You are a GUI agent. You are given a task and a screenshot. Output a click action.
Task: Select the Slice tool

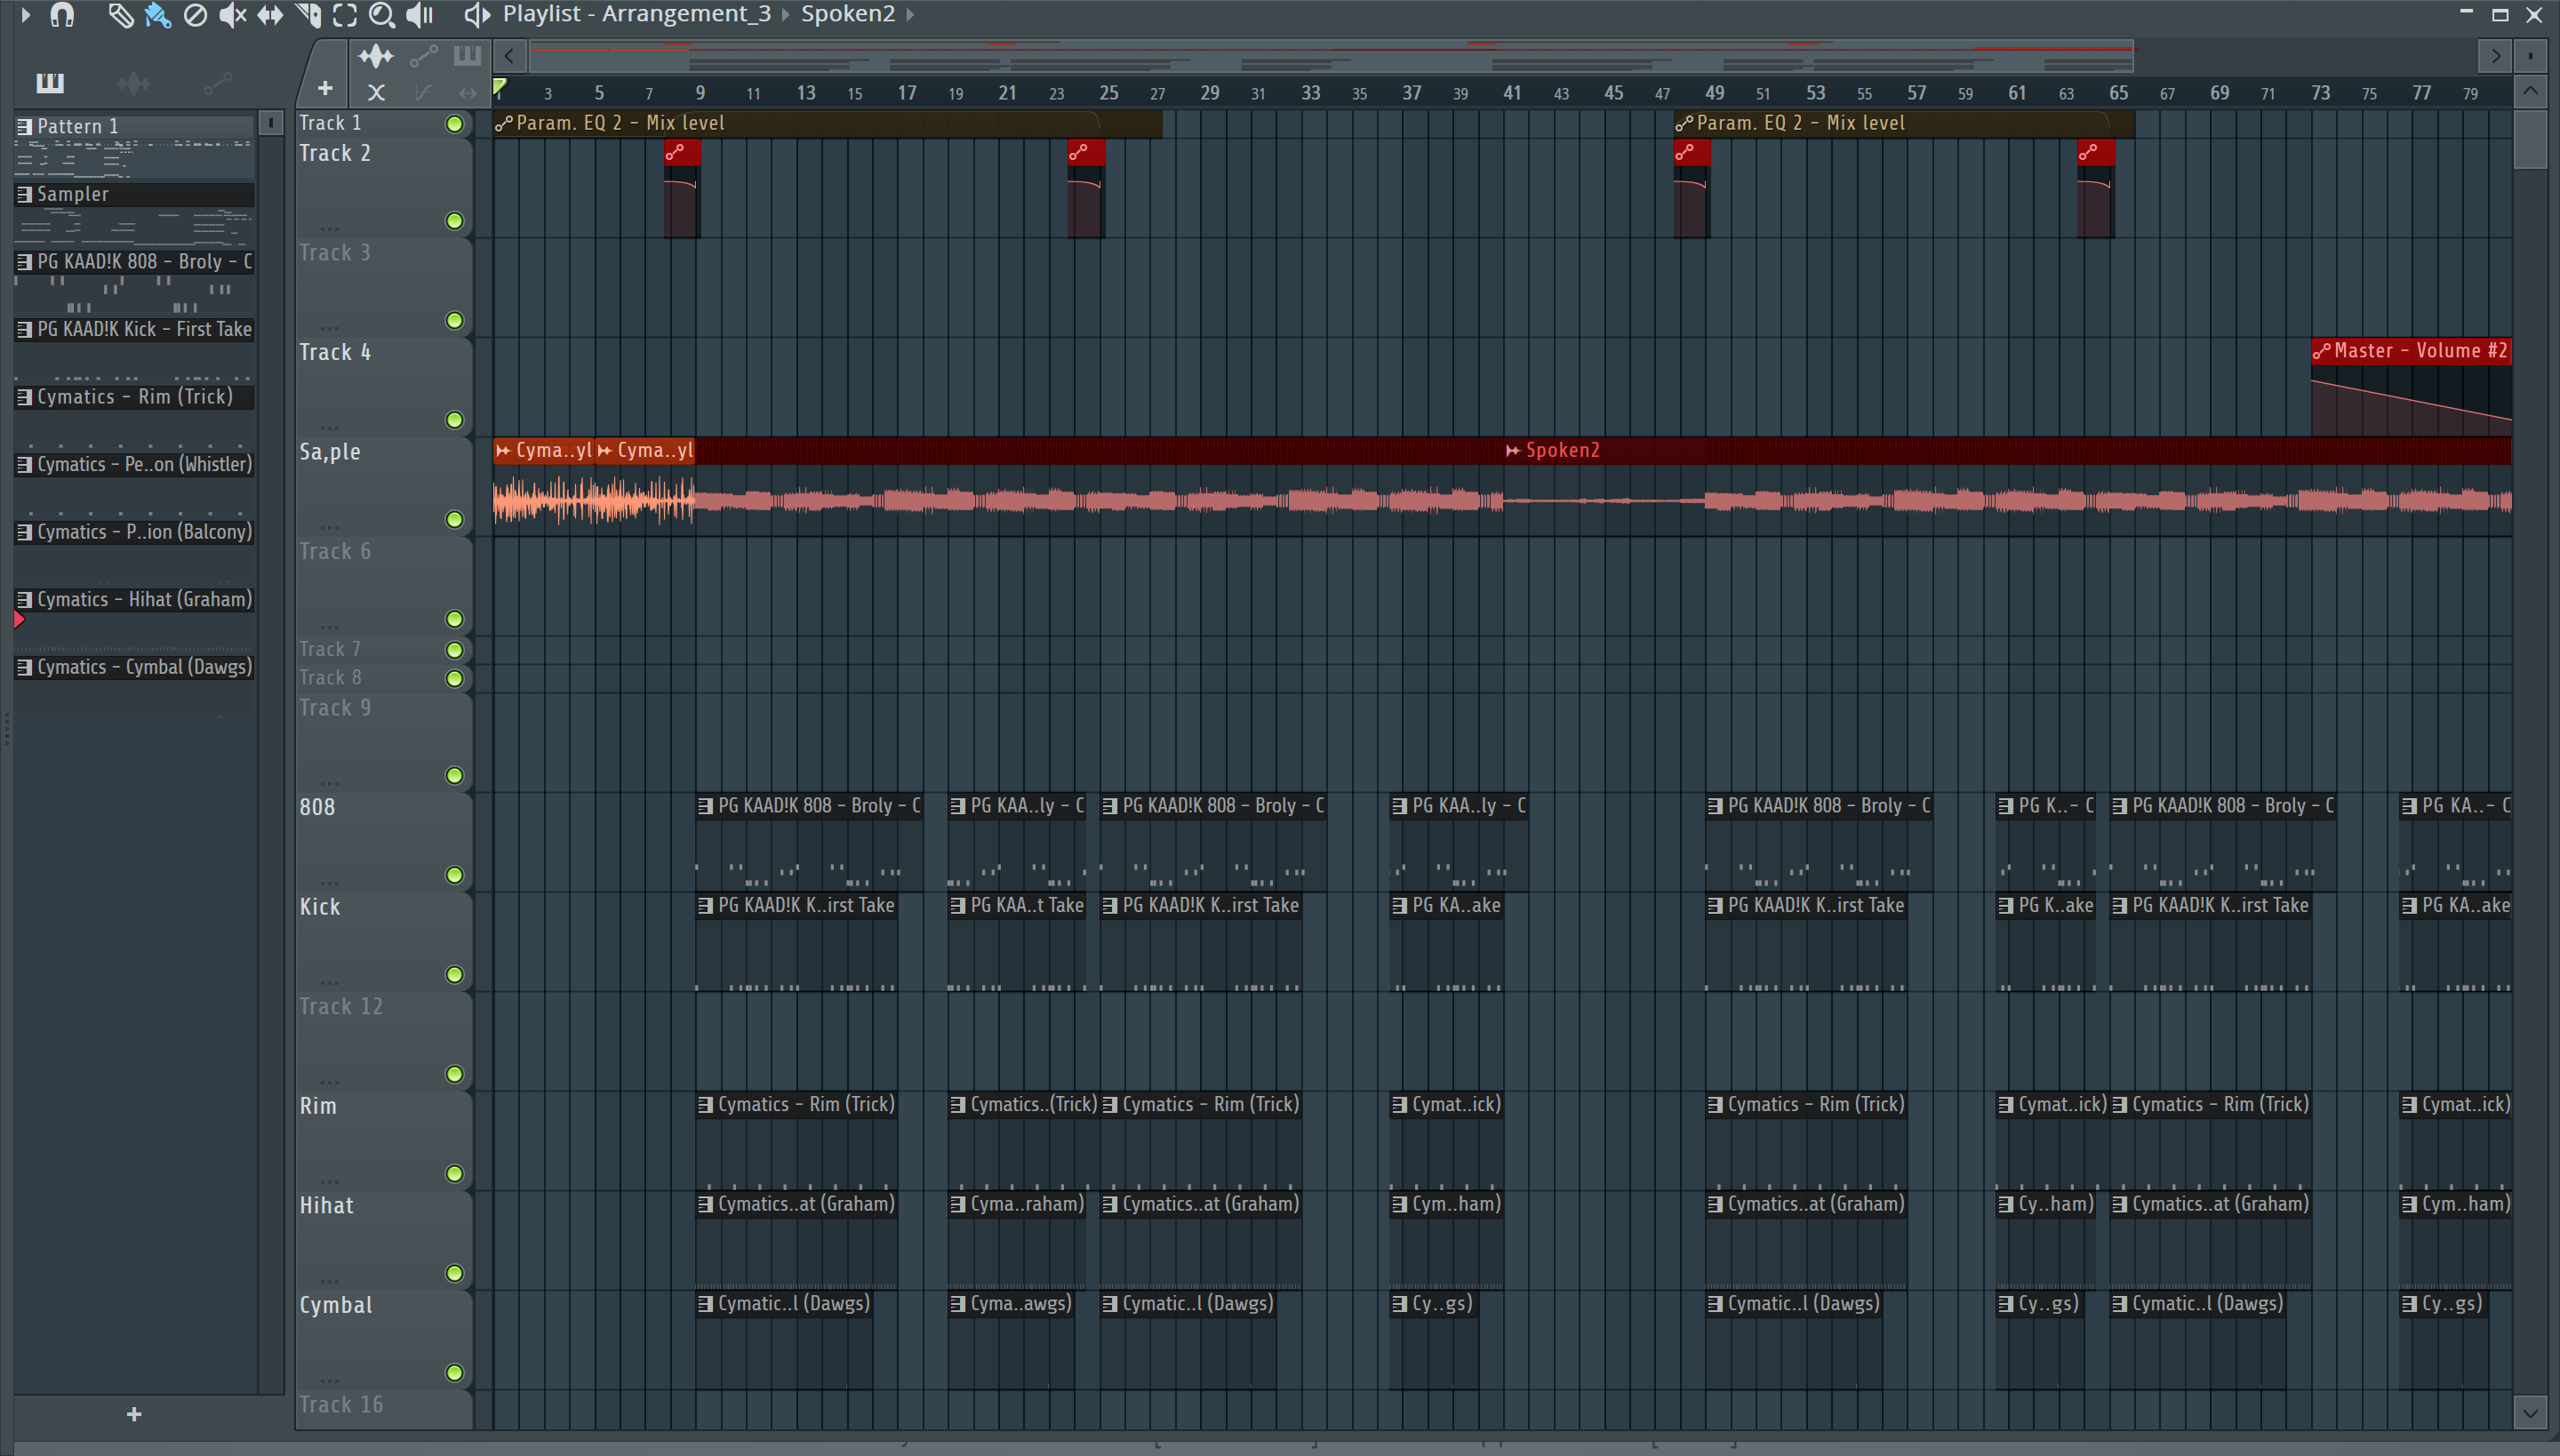[308, 15]
